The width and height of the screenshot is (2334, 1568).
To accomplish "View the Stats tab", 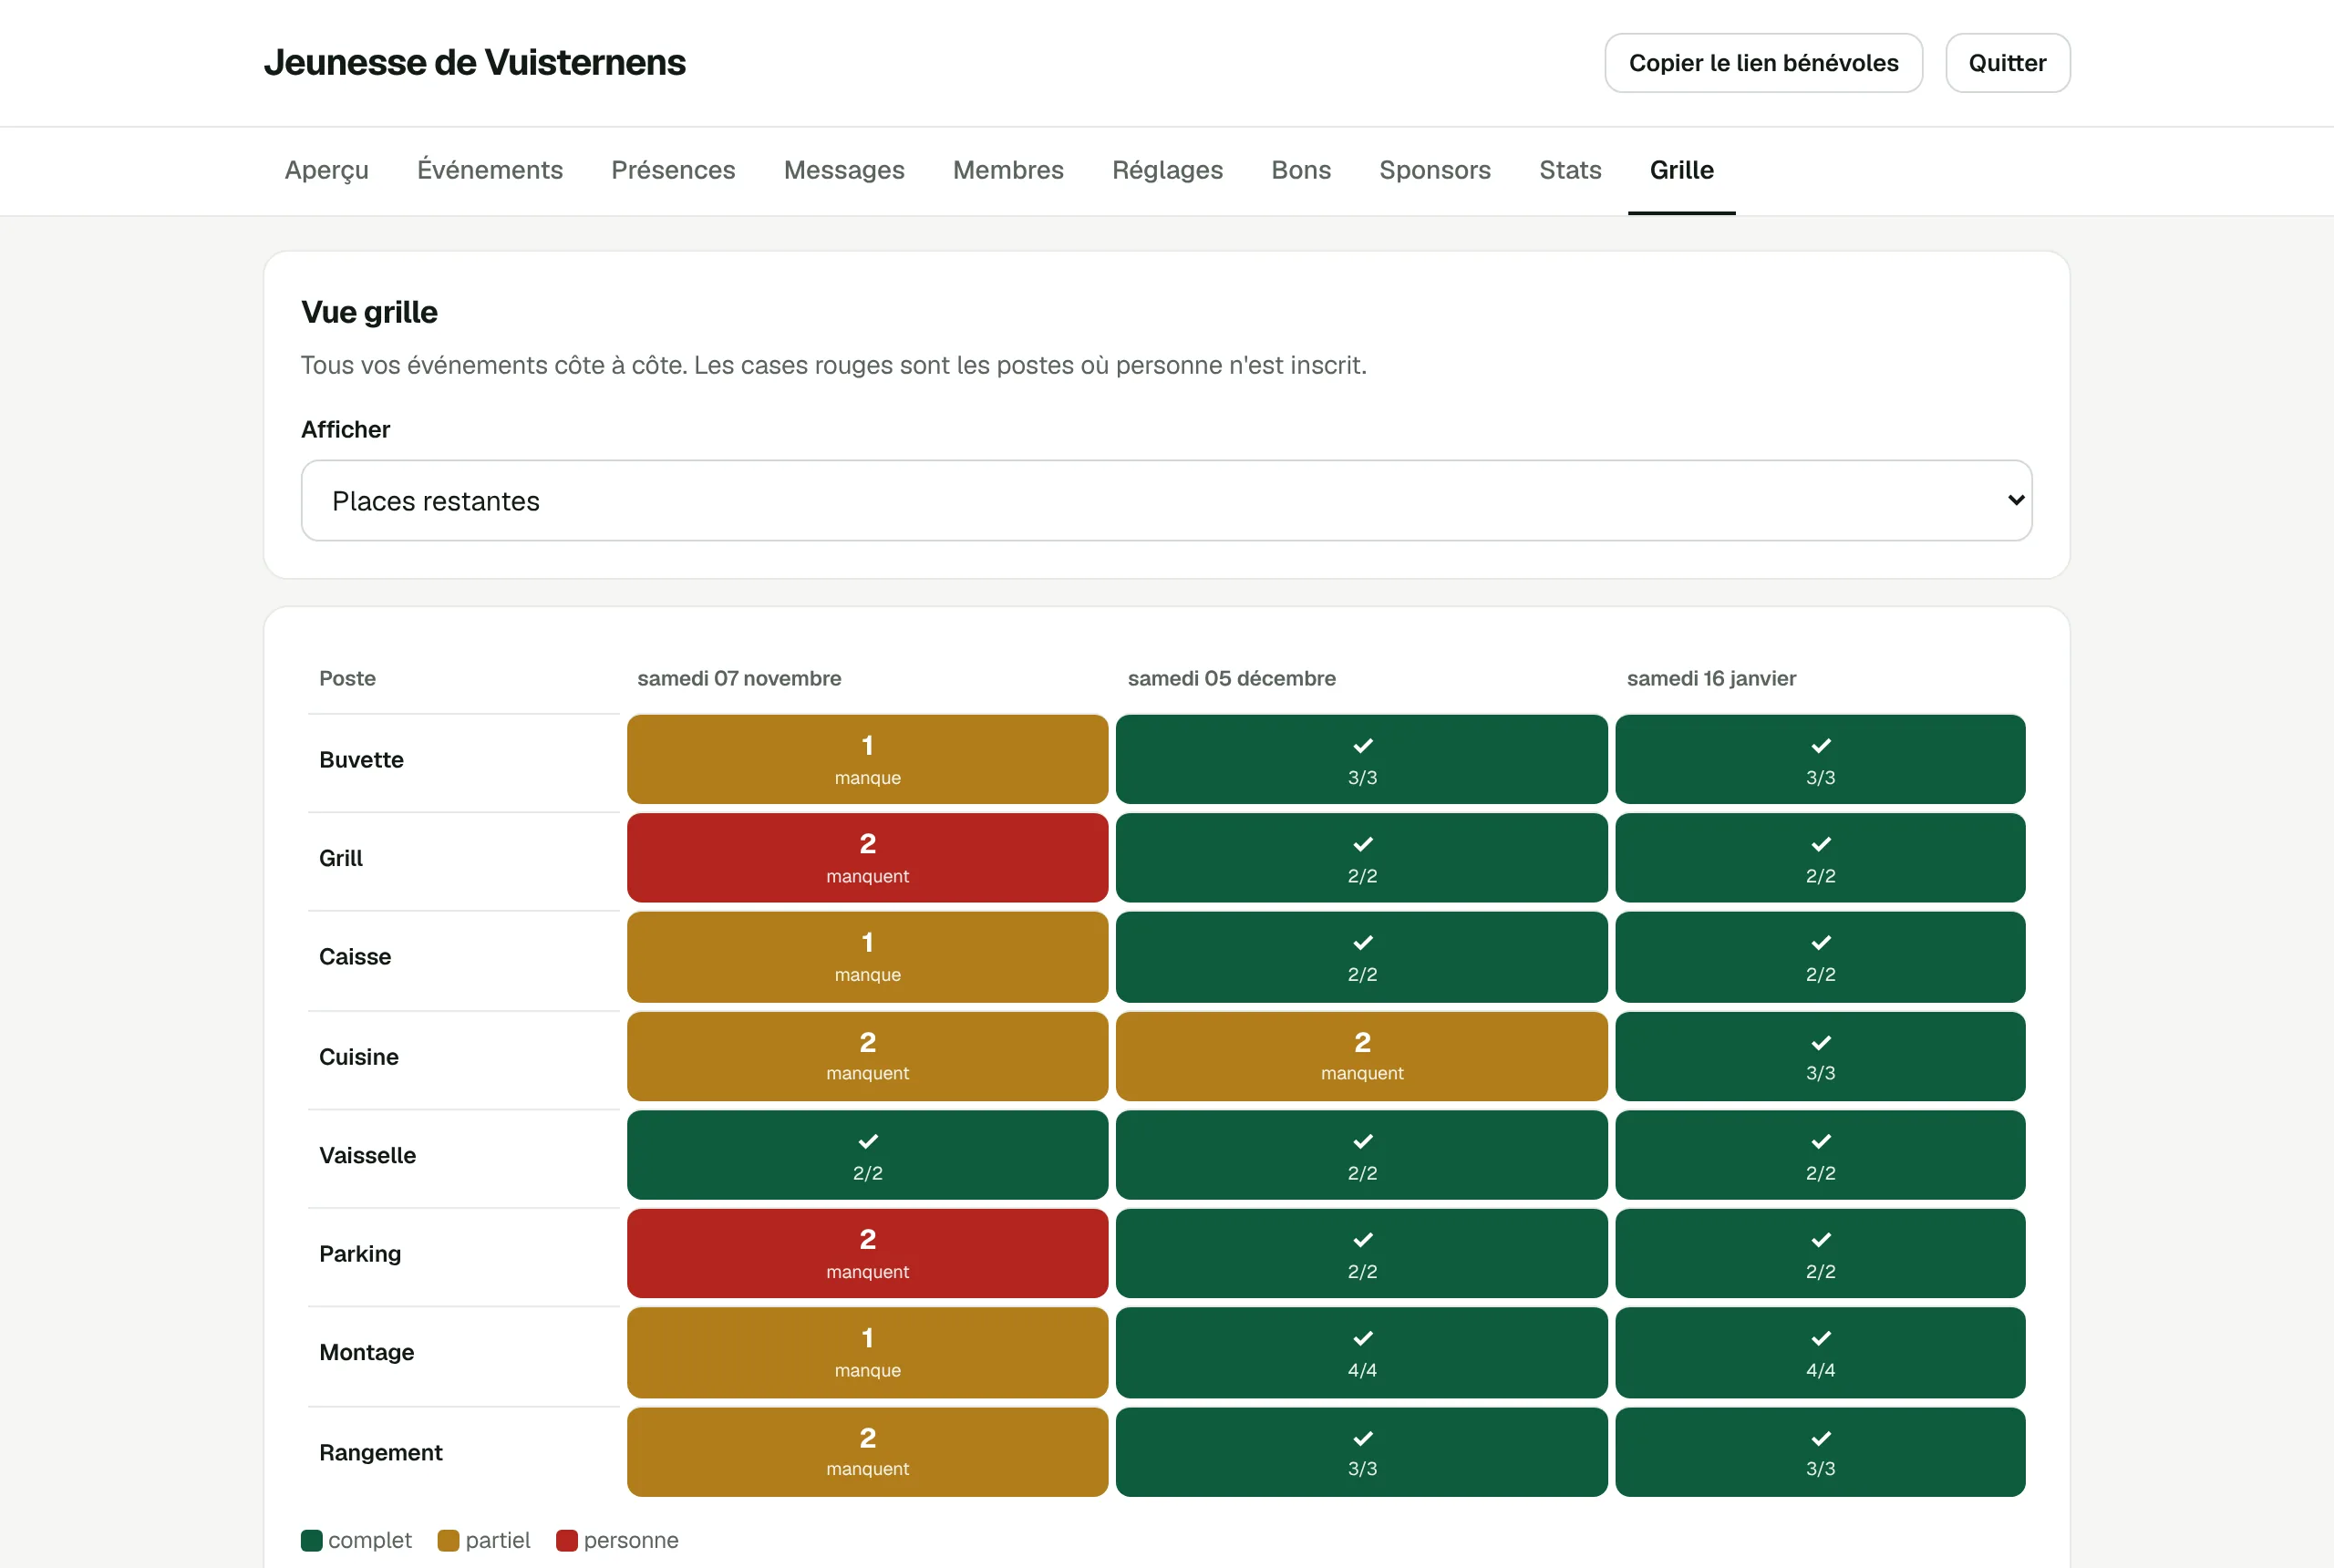I will pos(1570,170).
